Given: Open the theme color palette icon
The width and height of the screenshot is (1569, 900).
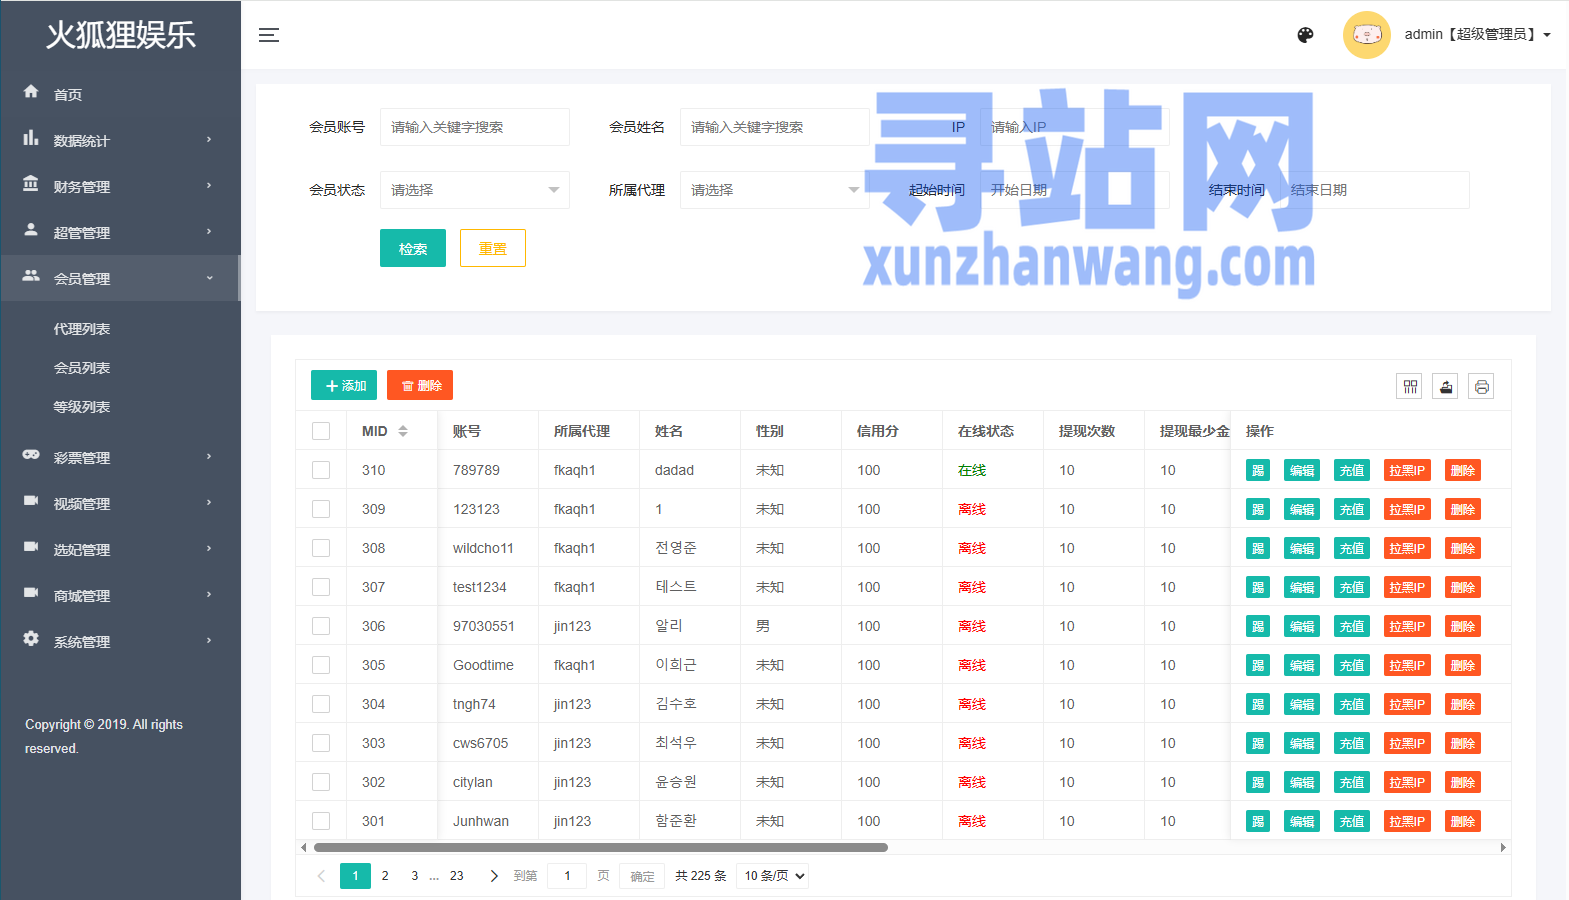Looking at the screenshot, I should 1305,35.
